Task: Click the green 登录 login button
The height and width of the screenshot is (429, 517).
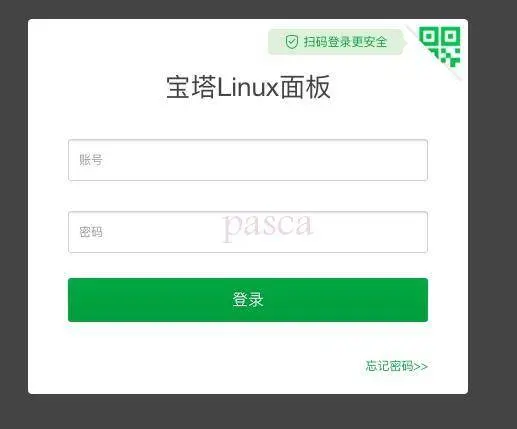Action: coord(248,300)
